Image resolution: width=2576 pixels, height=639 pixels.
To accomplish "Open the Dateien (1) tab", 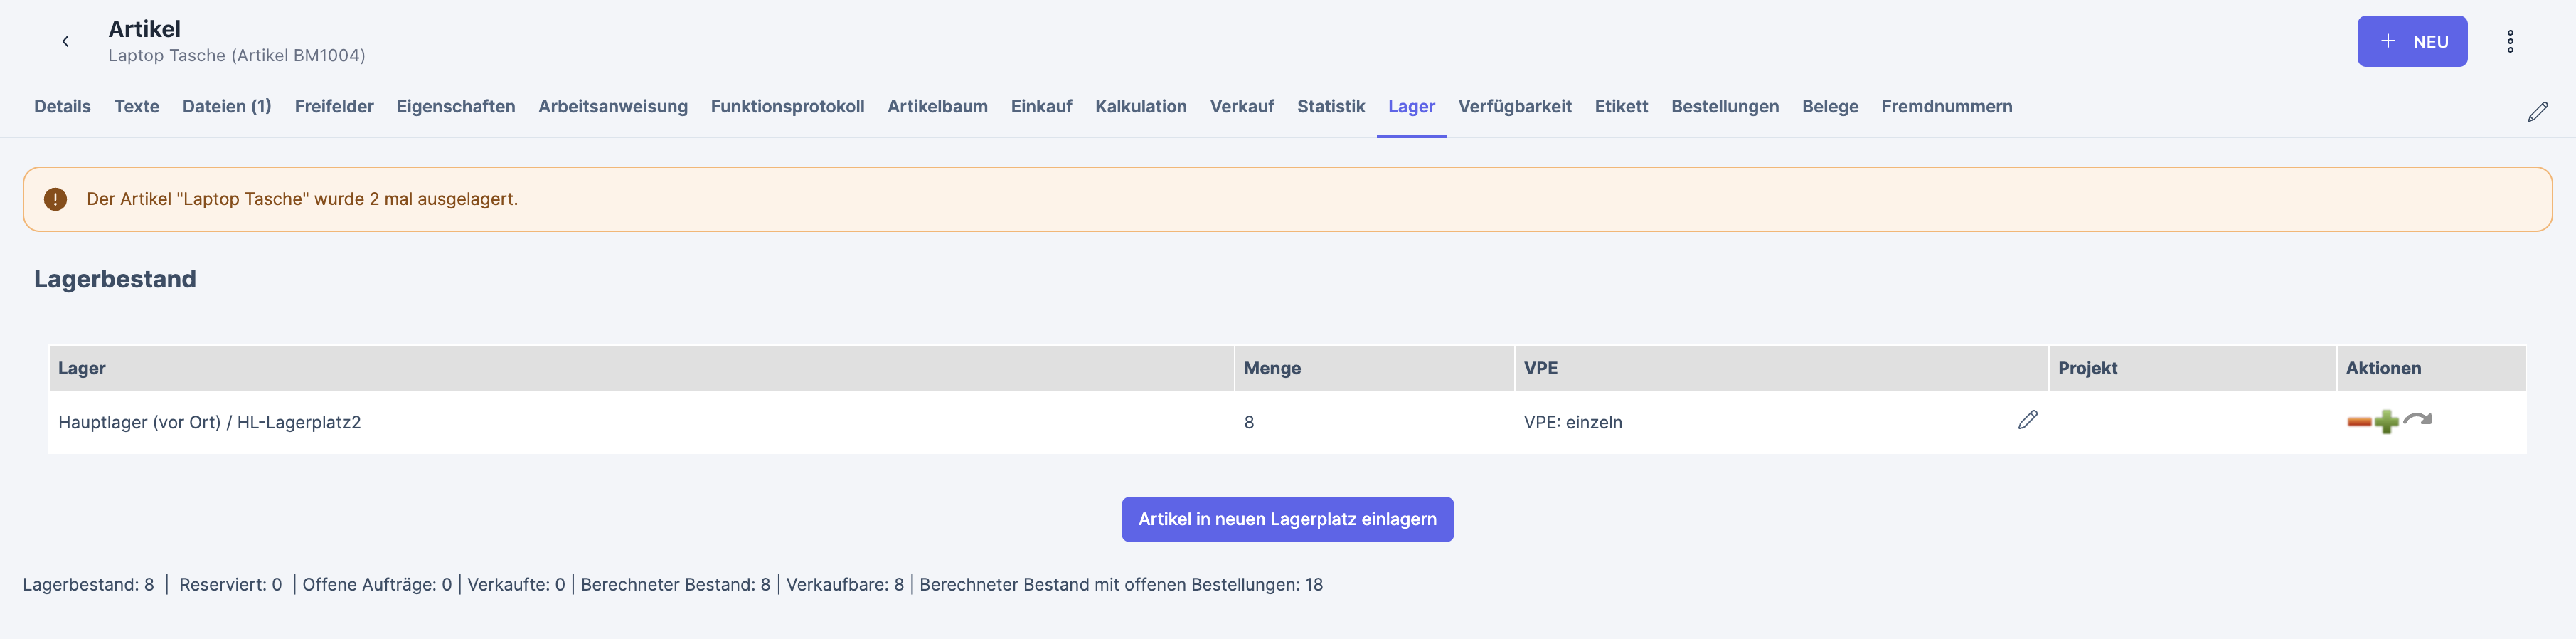I will tap(226, 106).
